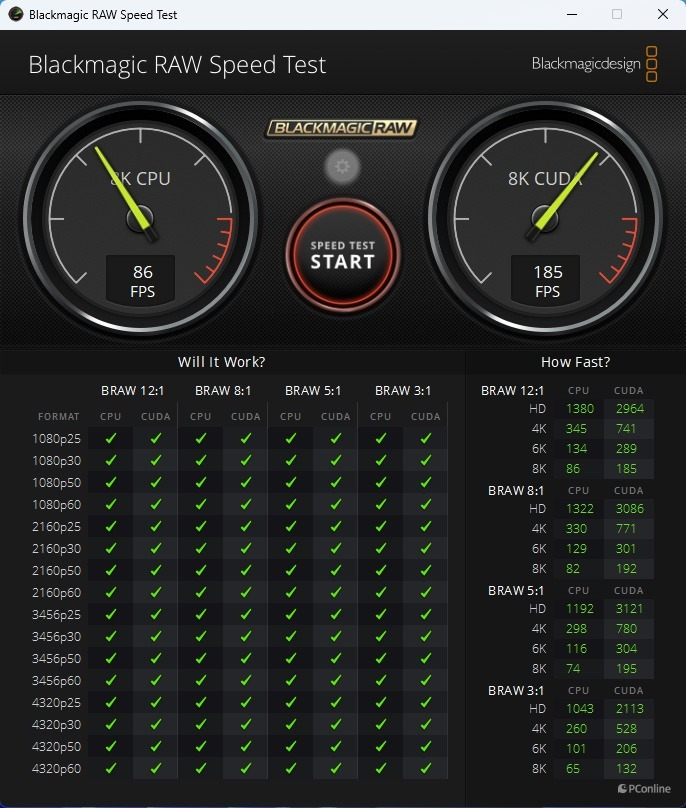Click 4320p30 BRAW 8:1 CPU checkmark
This screenshot has height=808, width=686.
pos(201,725)
